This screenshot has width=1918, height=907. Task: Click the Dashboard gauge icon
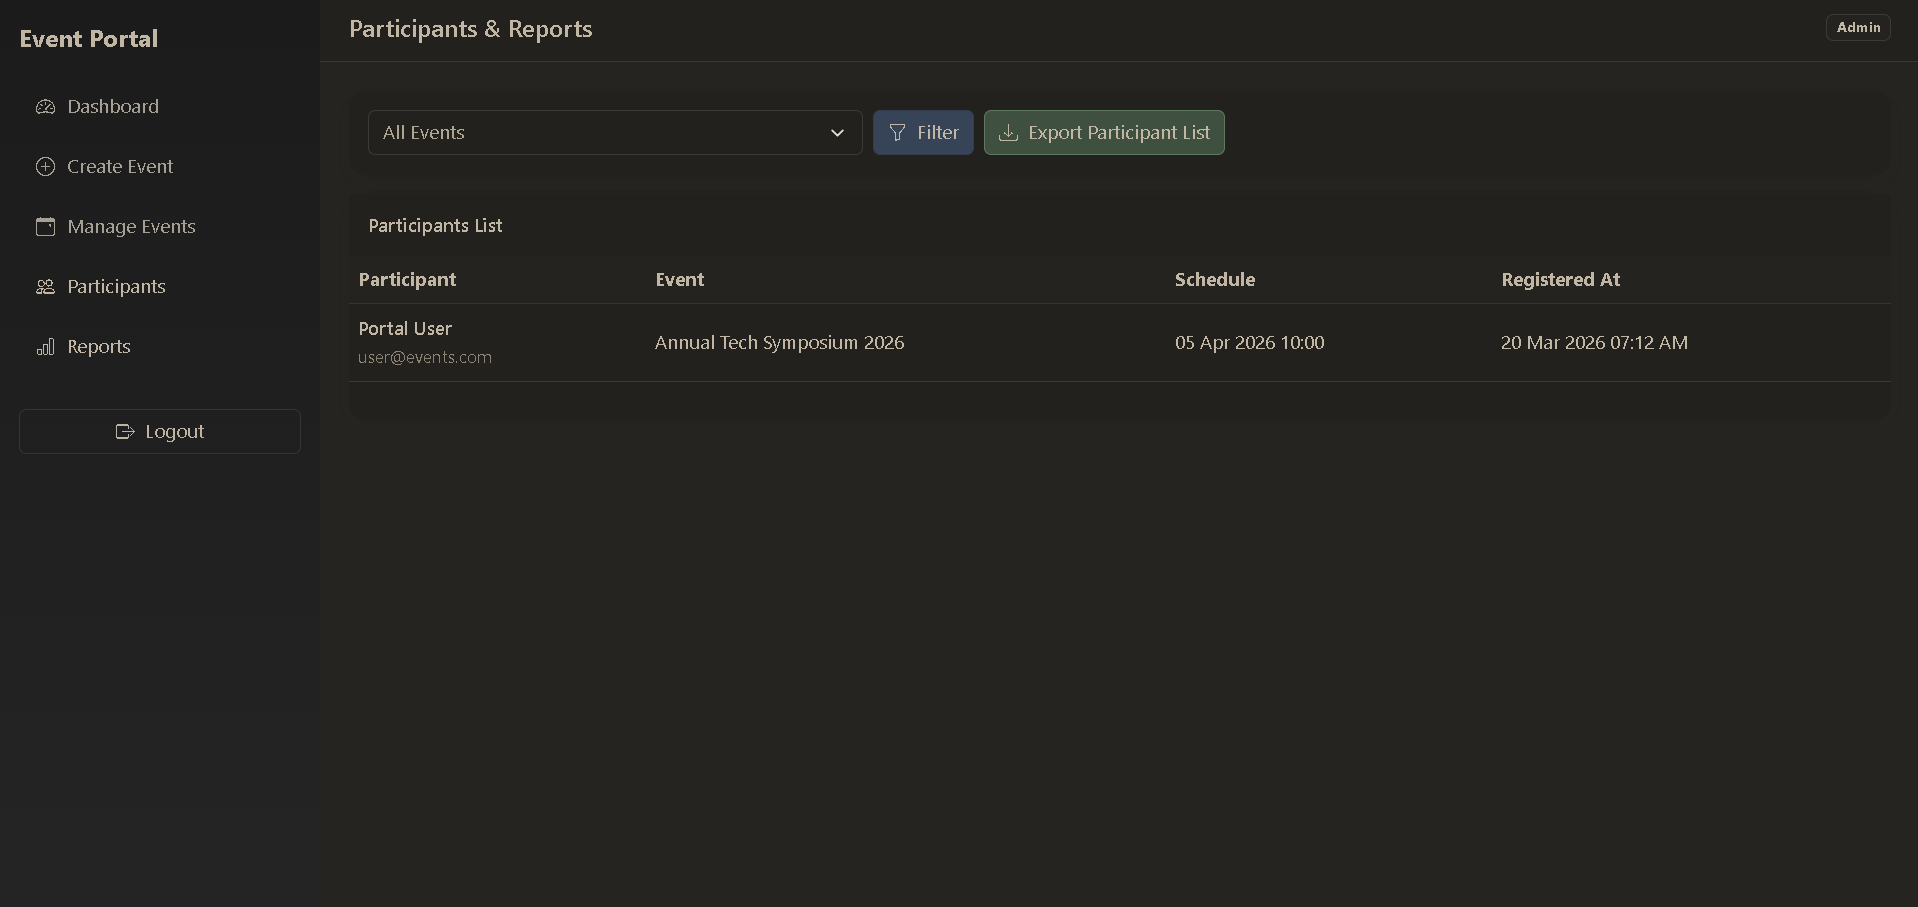click(45, 107)
